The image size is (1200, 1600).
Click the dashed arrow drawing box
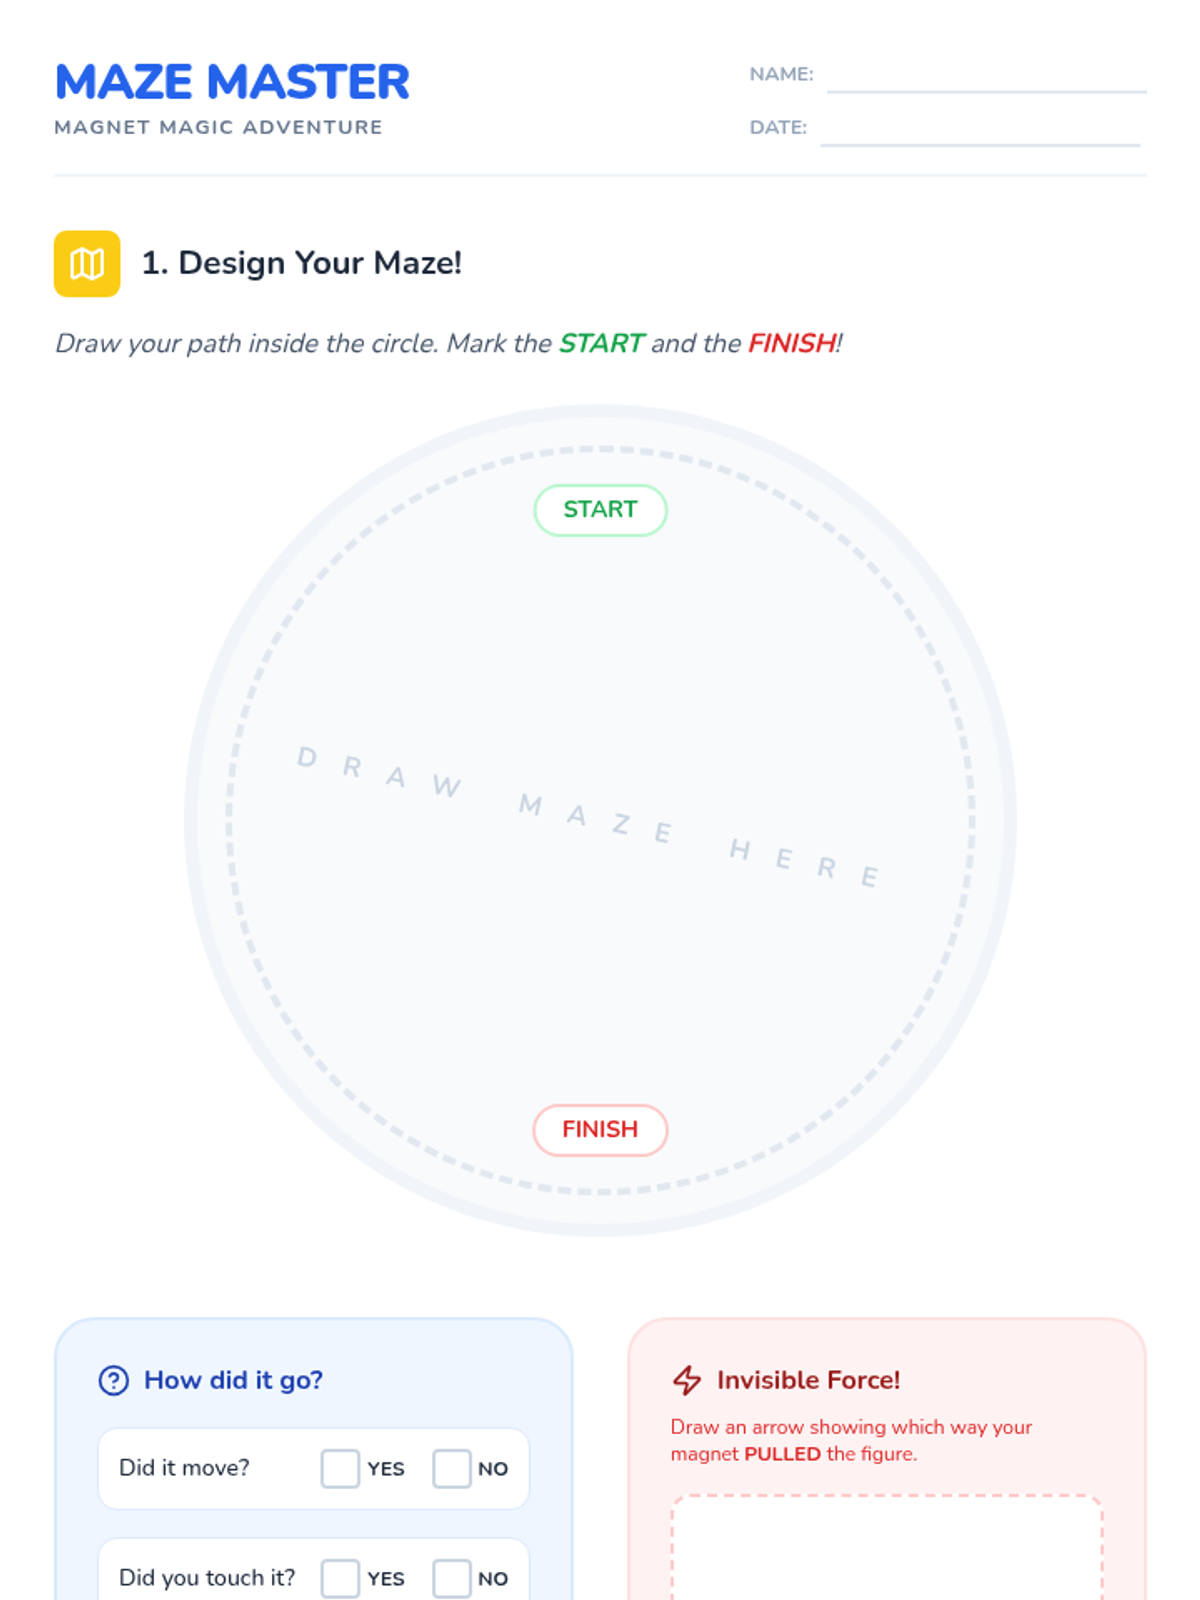coord(887,1548)
